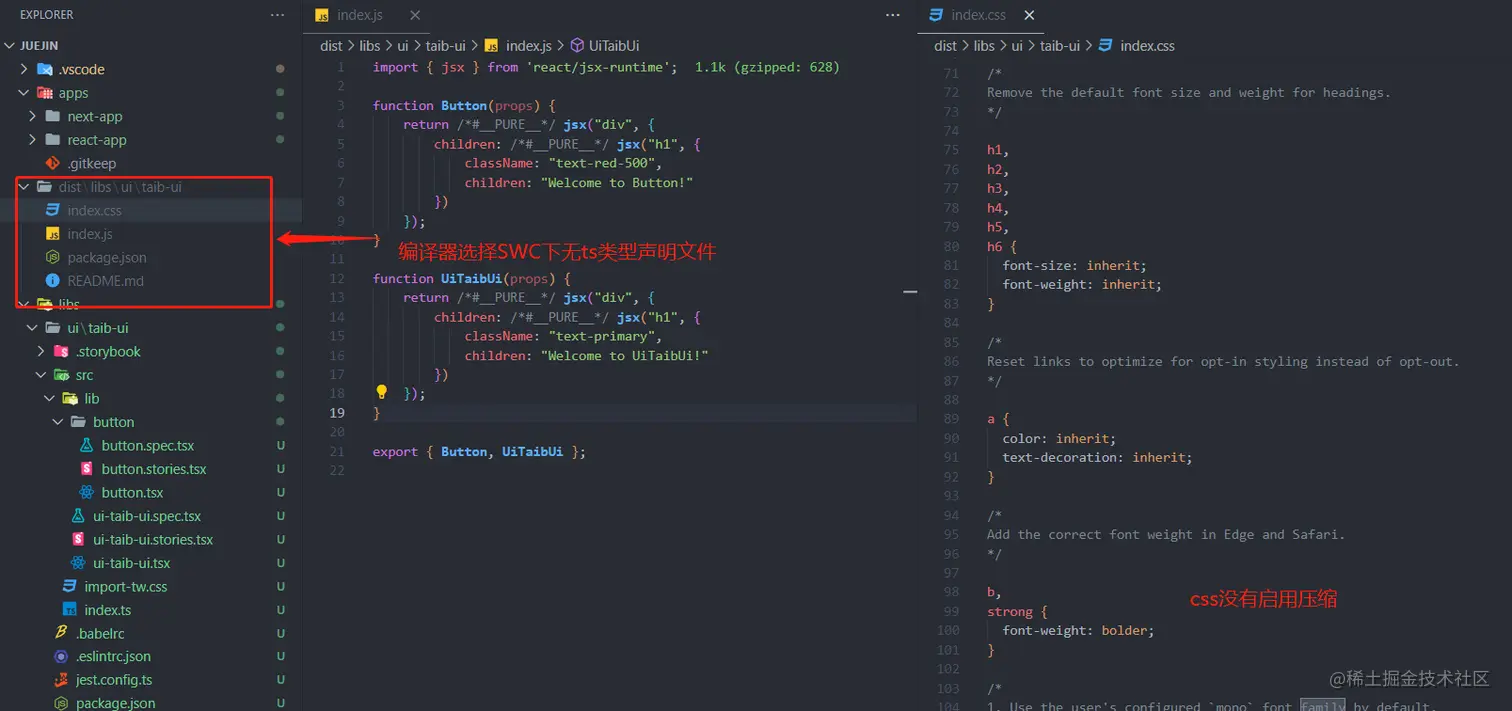Select 'dist' in left editor breadcrumb

click(x=331, y=46)
